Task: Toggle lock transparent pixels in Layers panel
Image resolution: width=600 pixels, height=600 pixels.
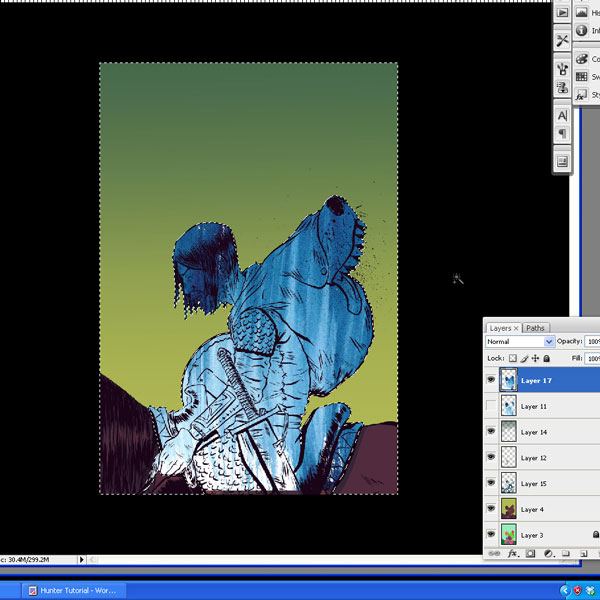Action: [x=513, y=358]
